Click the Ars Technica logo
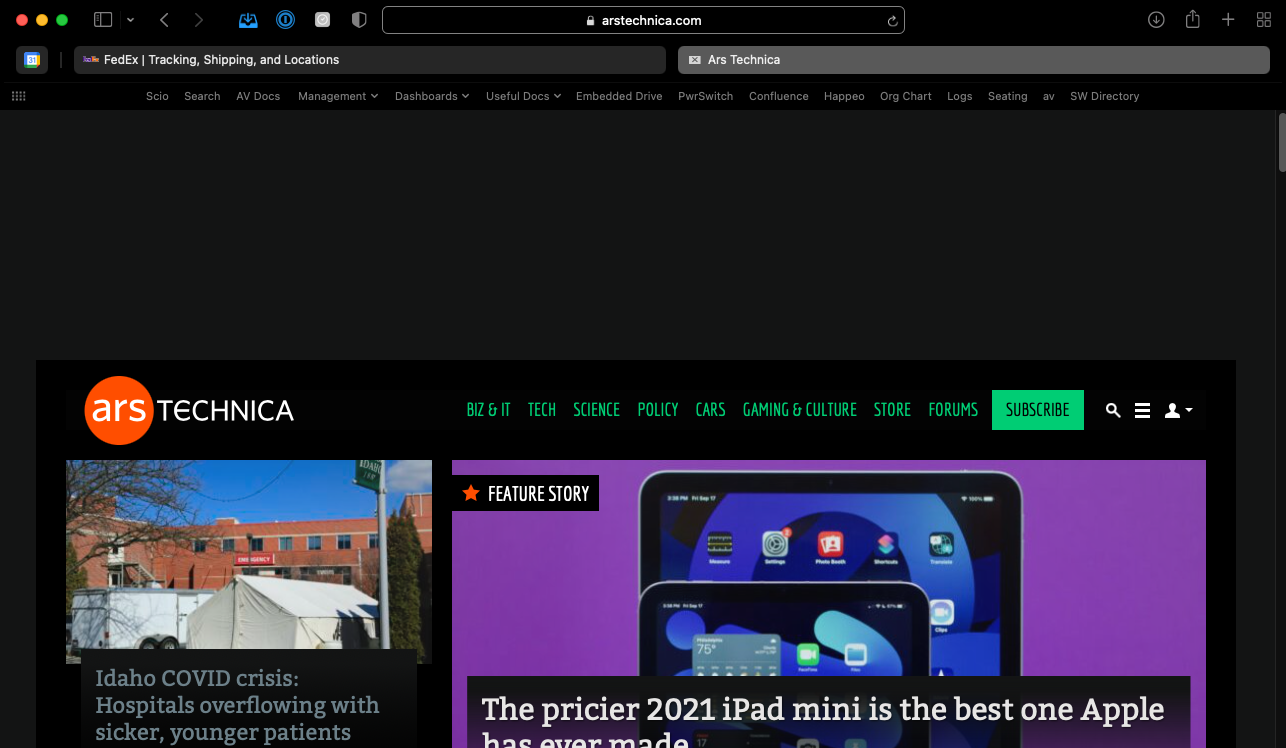 click(x=189, y=410)
